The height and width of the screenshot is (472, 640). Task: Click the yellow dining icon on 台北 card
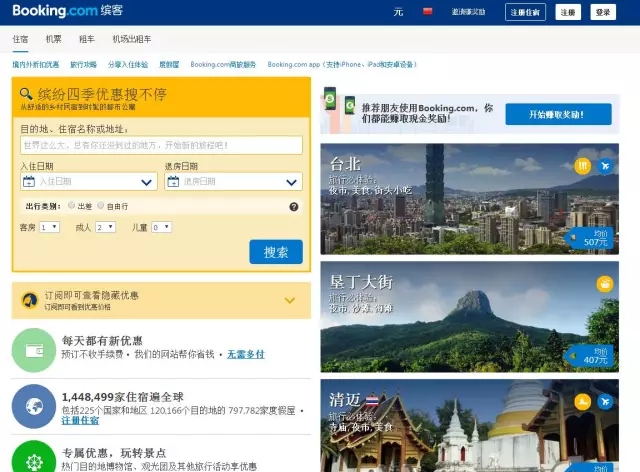pos(582,166)
